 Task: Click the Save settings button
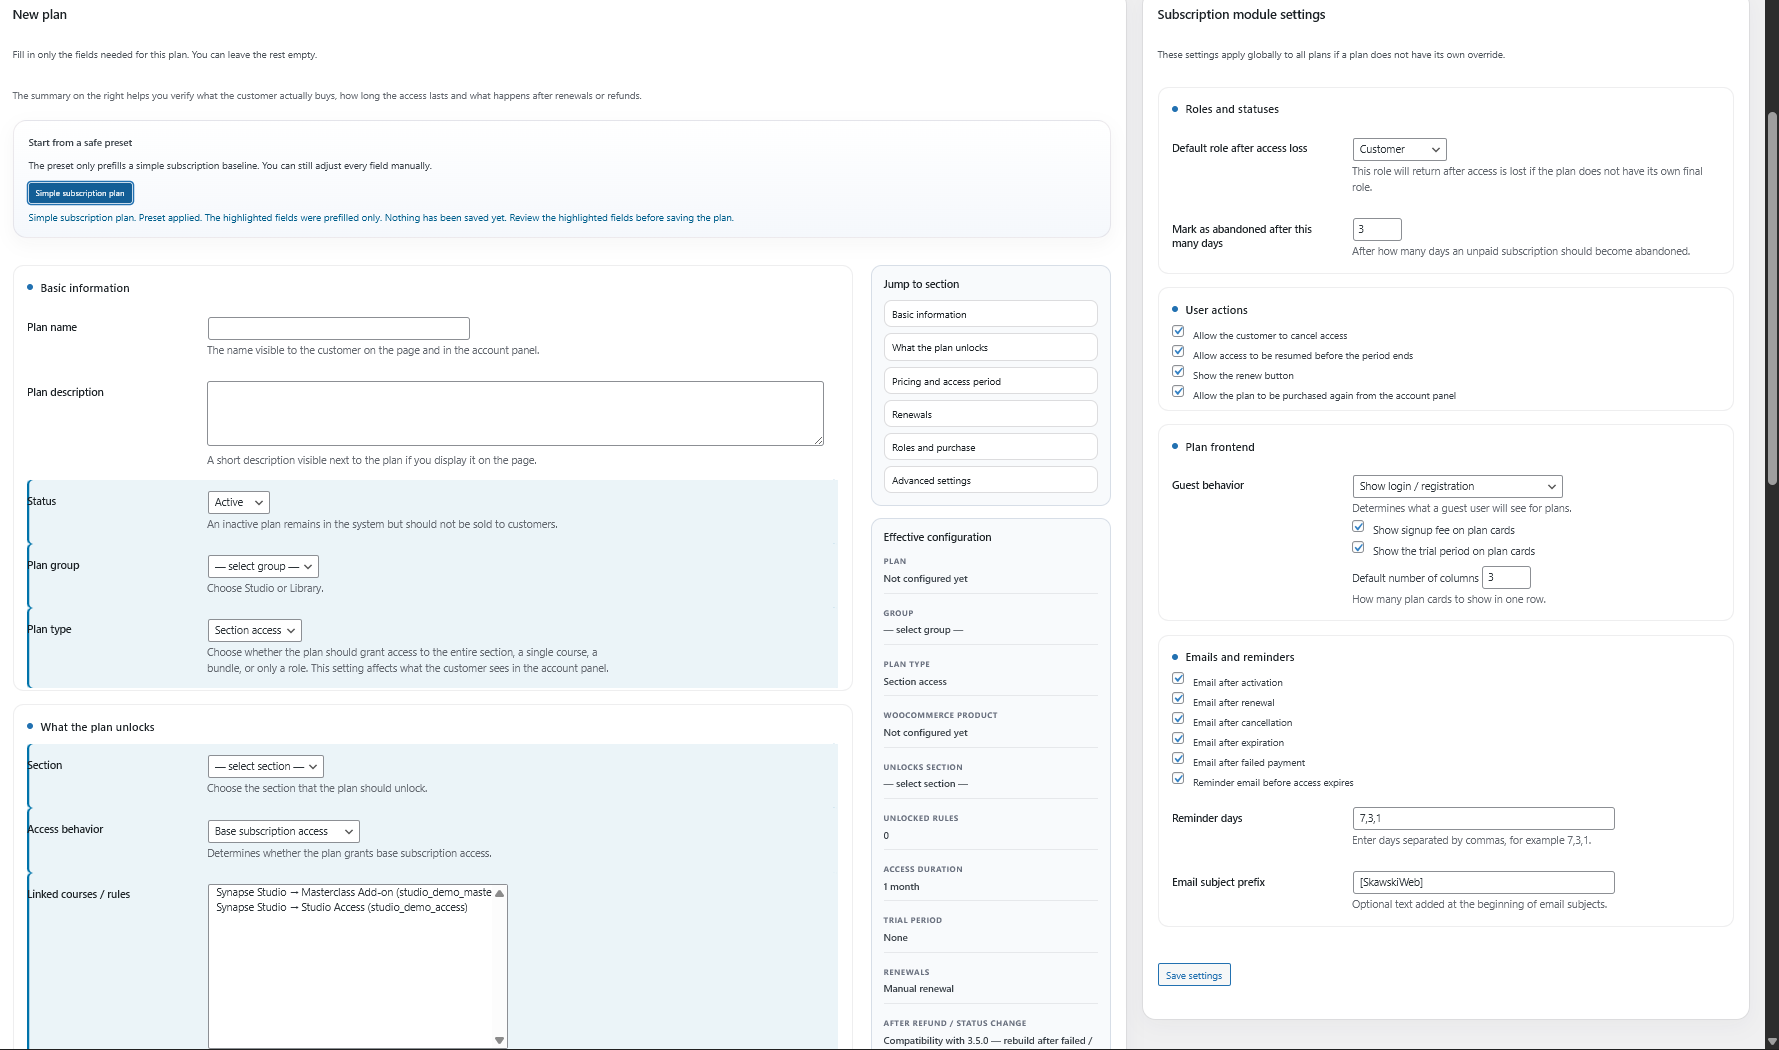1194,975
